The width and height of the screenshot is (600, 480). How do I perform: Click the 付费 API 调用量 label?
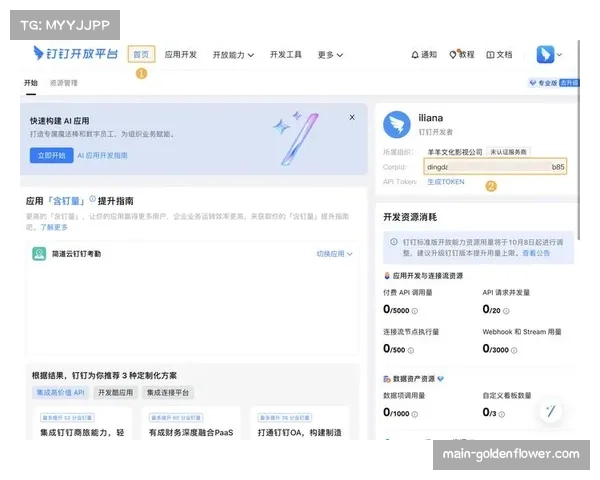[x=408, y=293]
